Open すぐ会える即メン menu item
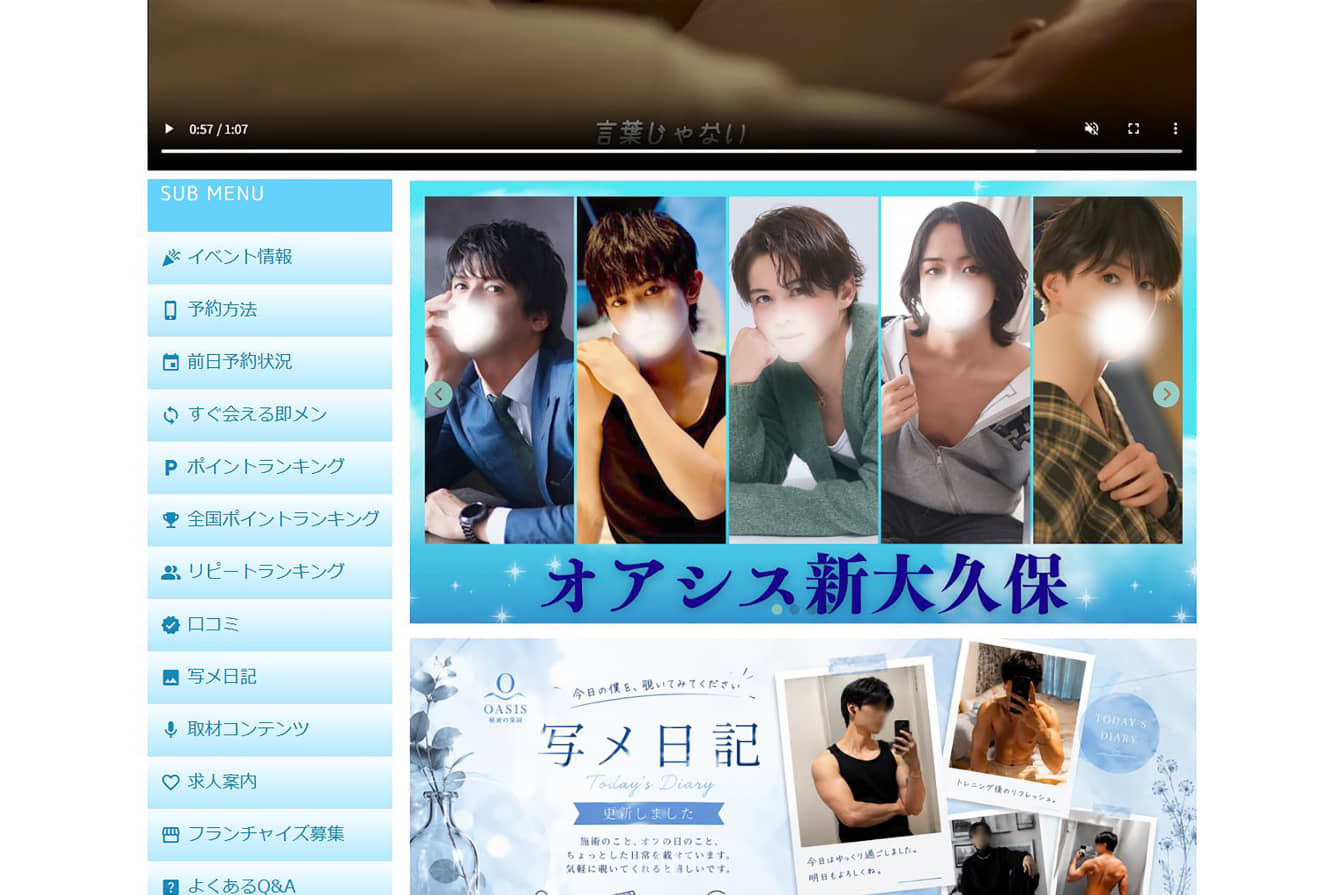1328x895 pixels. [x=270, y=415]
